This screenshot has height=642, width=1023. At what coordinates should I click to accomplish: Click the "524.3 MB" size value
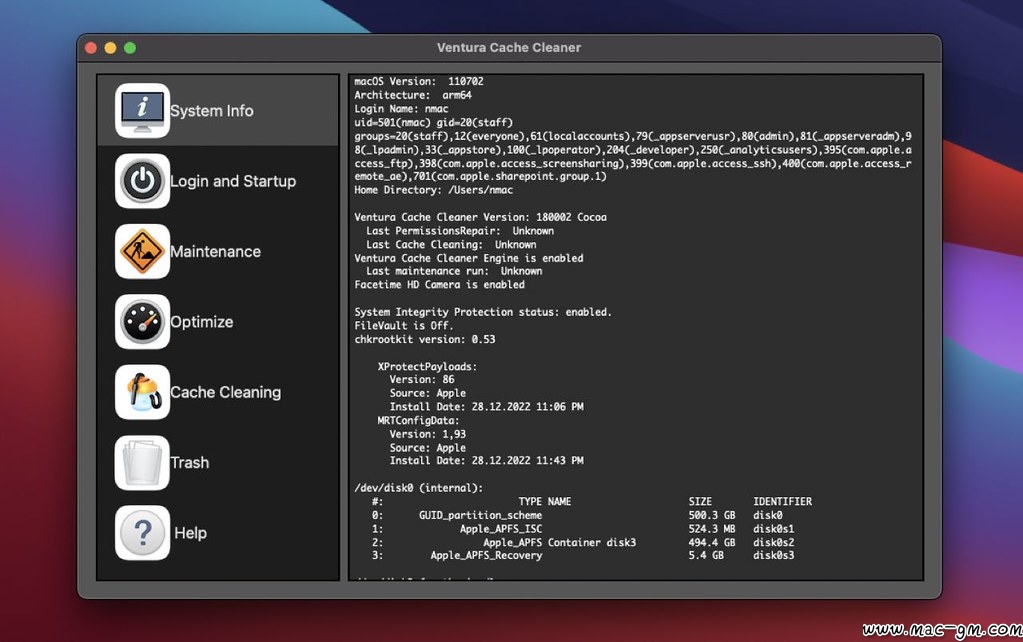click(712, 529)
